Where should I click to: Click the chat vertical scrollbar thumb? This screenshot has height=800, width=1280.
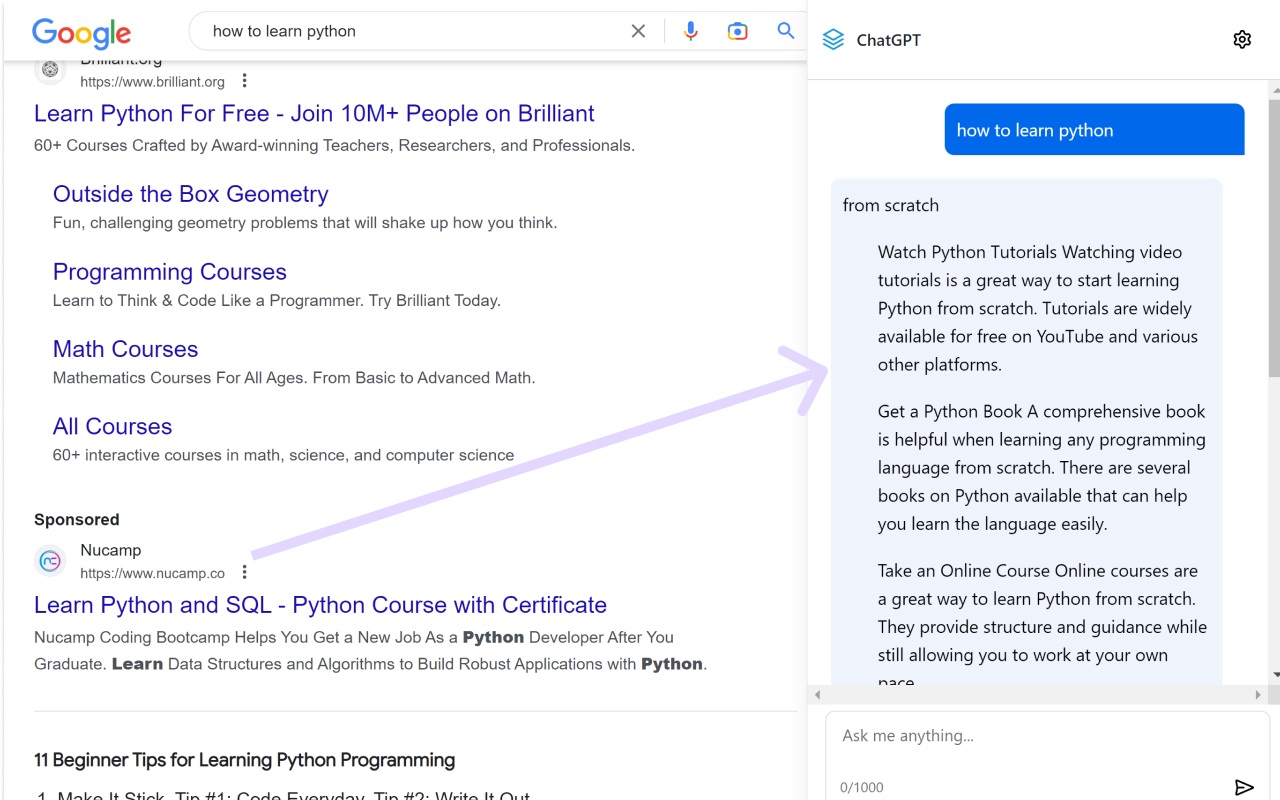[1274, 238]
